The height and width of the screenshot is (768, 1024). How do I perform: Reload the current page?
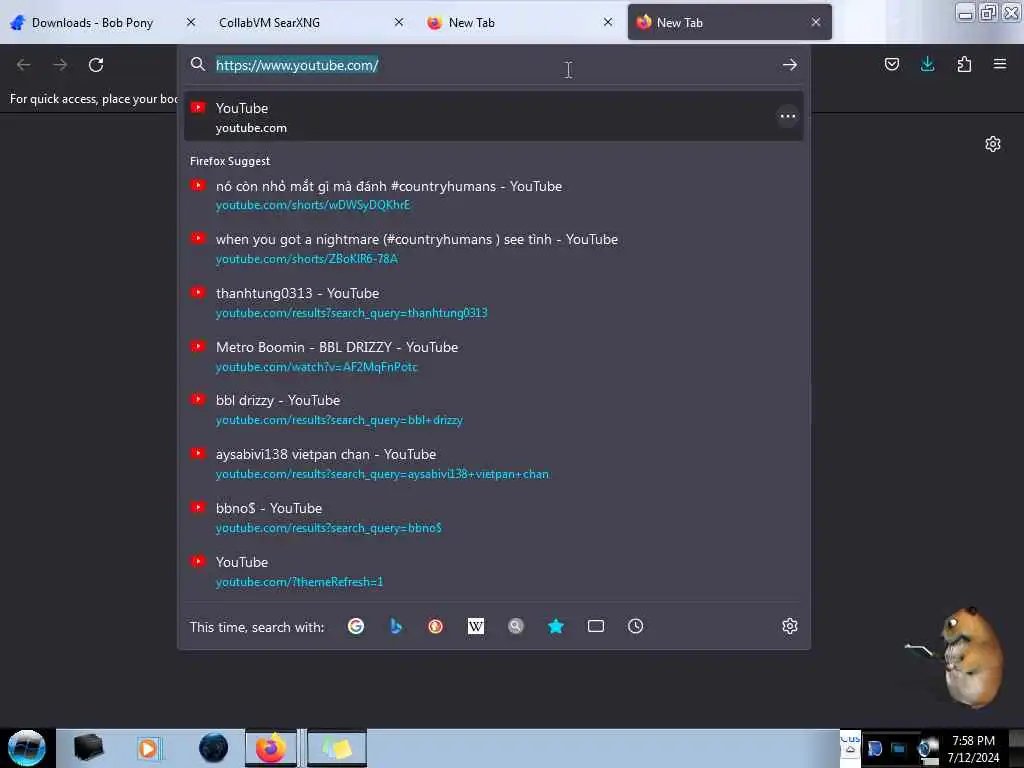tap(96, 65)
